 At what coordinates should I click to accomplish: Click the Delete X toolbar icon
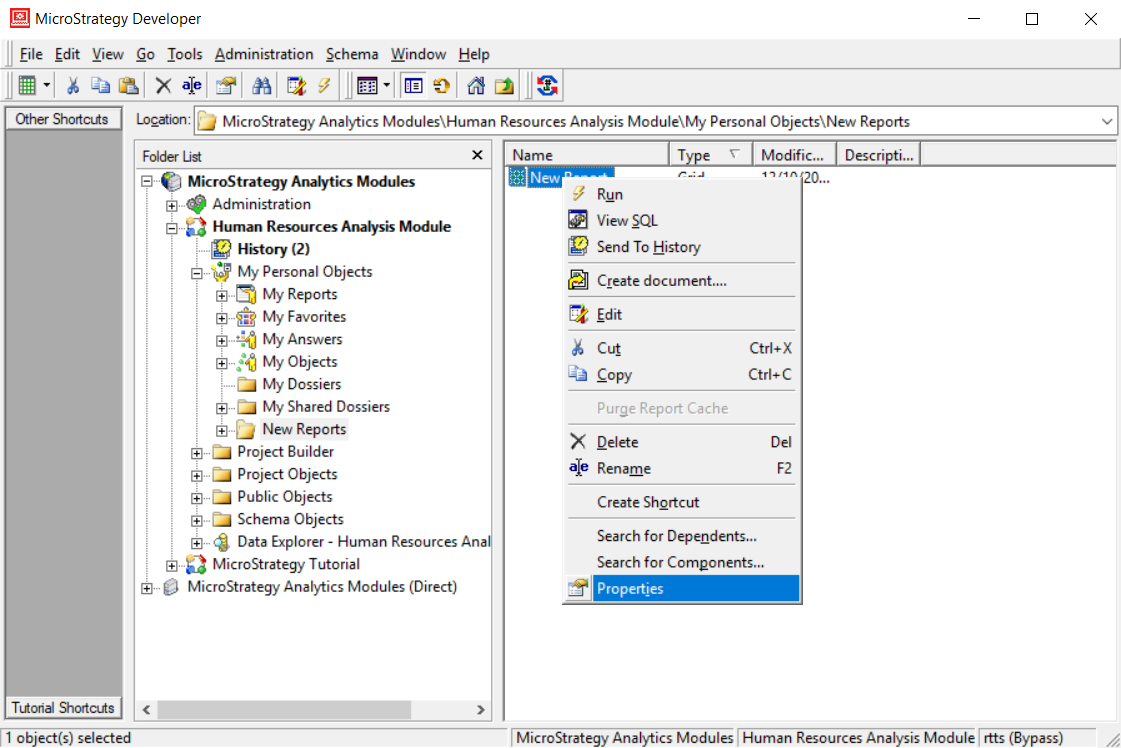click(163, 86)
